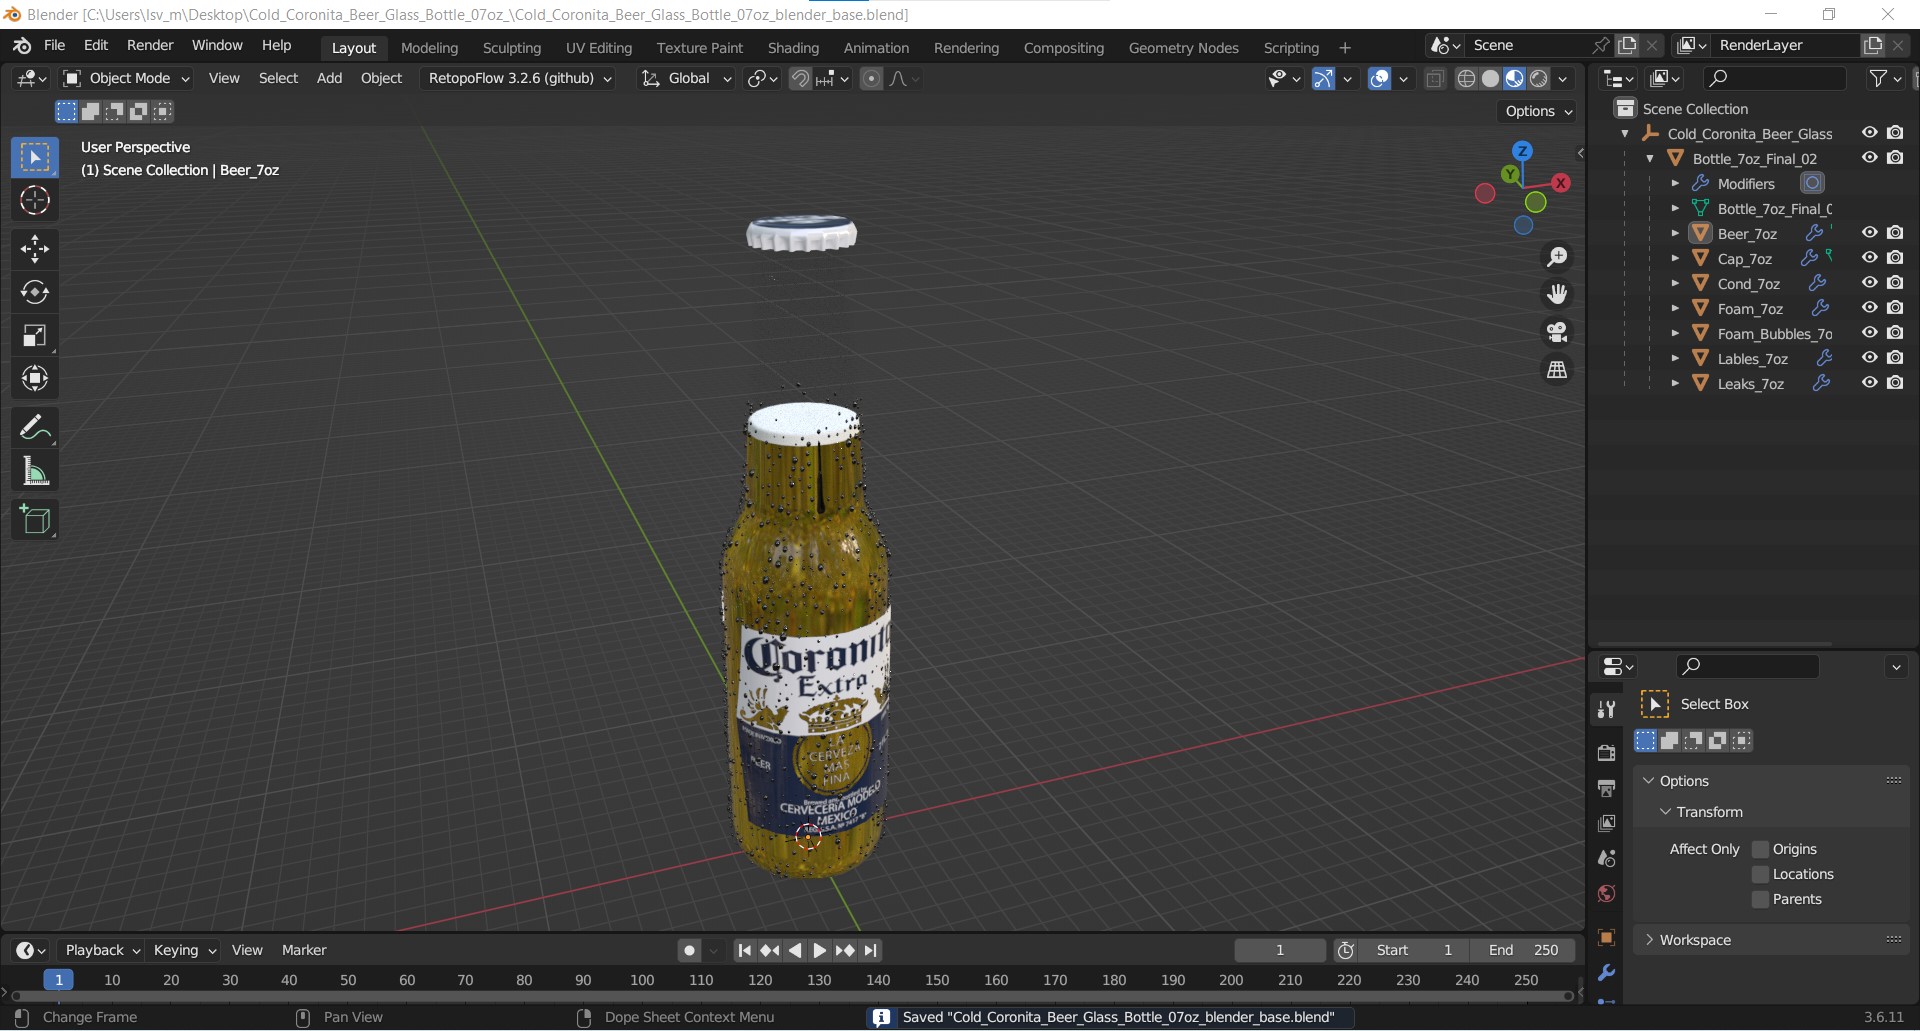Viewport: 1920px width, 1031px height.
Task: Activate the Scale tool
Action: coord(35,335)
